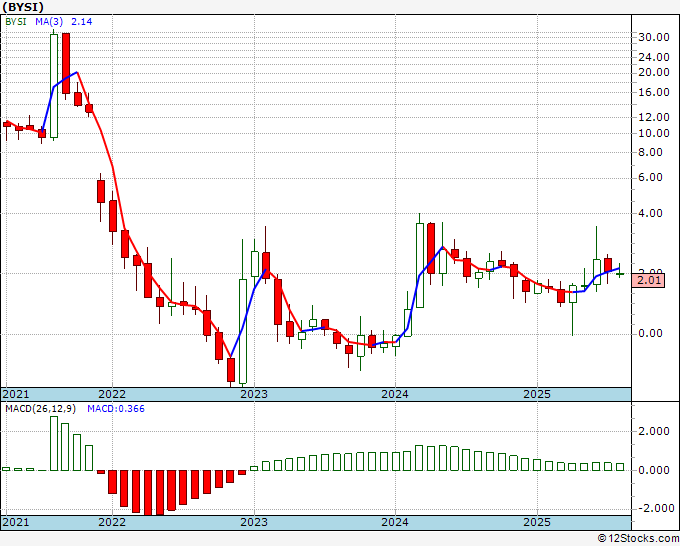Click 2025 on the MACD panel timeline

[537, 522]
